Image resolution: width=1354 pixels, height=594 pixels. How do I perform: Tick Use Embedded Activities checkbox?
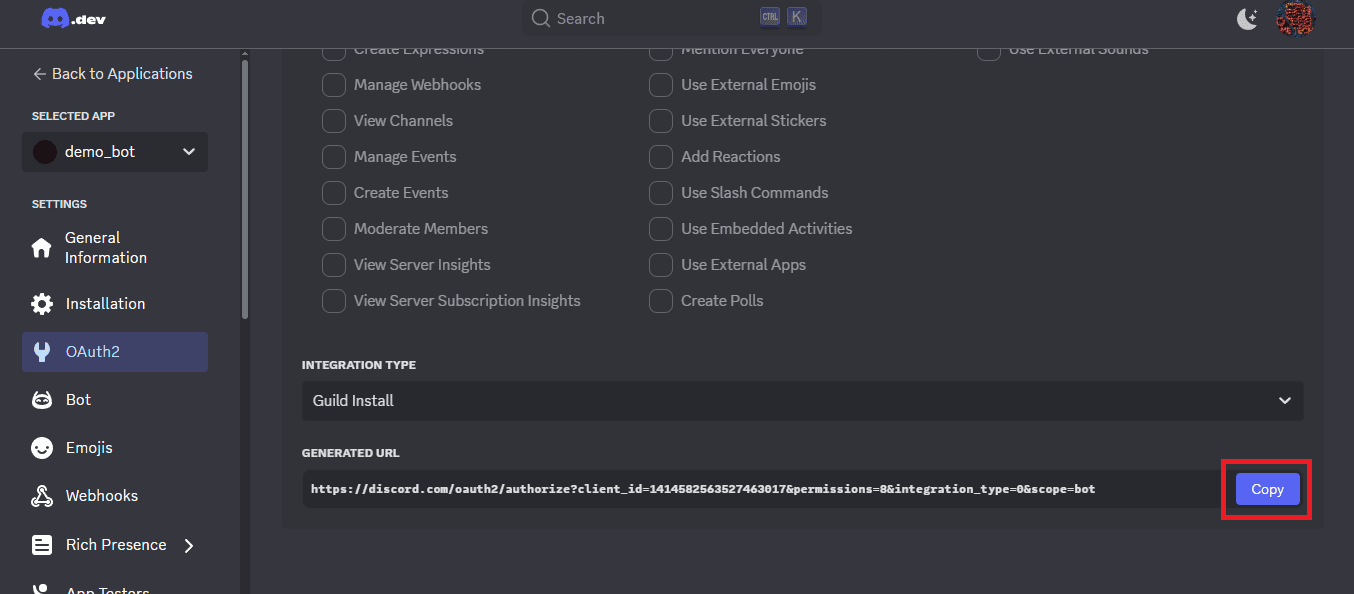661,229
